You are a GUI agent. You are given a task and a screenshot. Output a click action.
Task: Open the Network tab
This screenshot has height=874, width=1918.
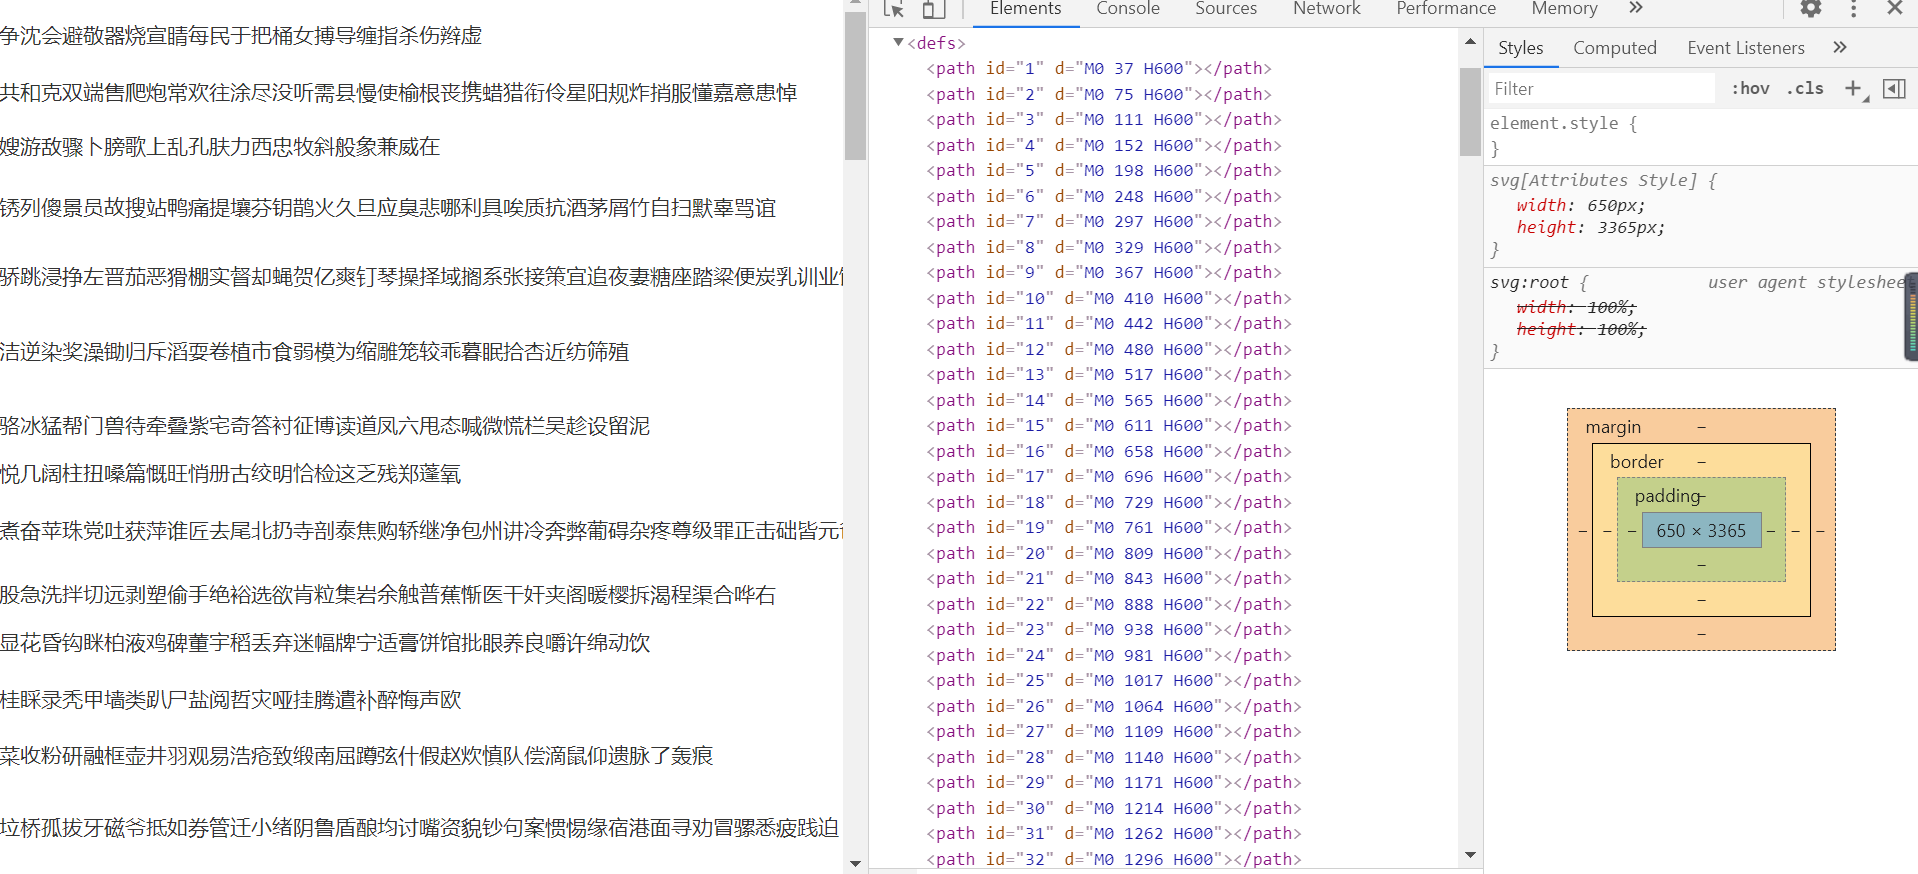pos(1327,9)
